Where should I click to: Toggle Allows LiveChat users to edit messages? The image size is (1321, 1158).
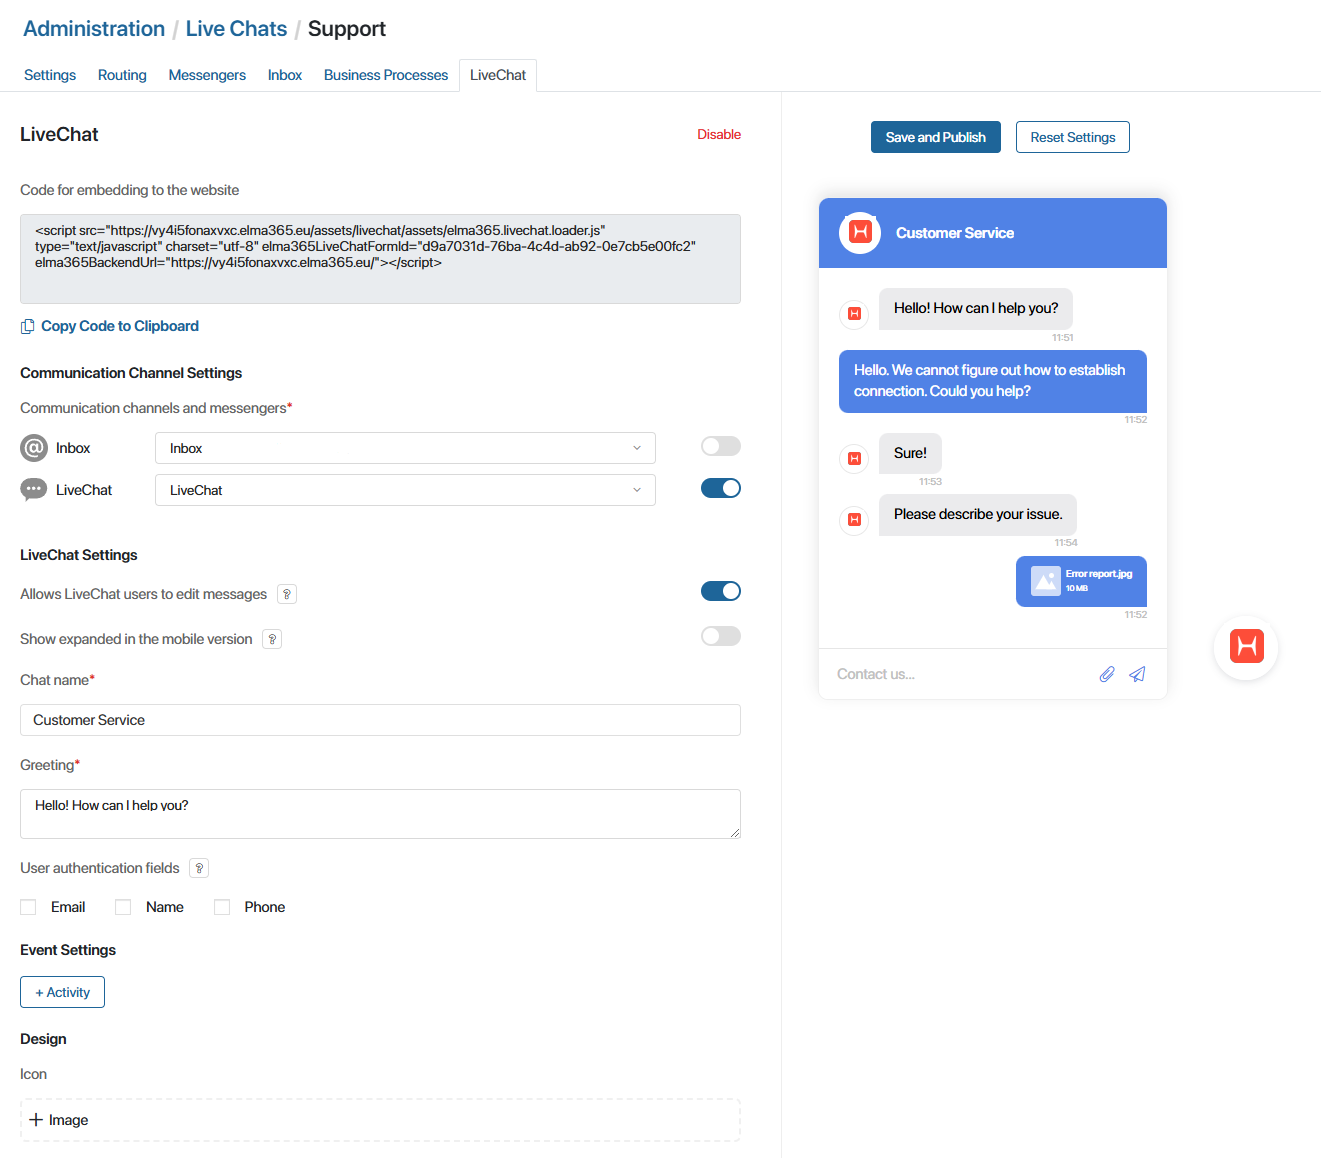tap(721, 591)
